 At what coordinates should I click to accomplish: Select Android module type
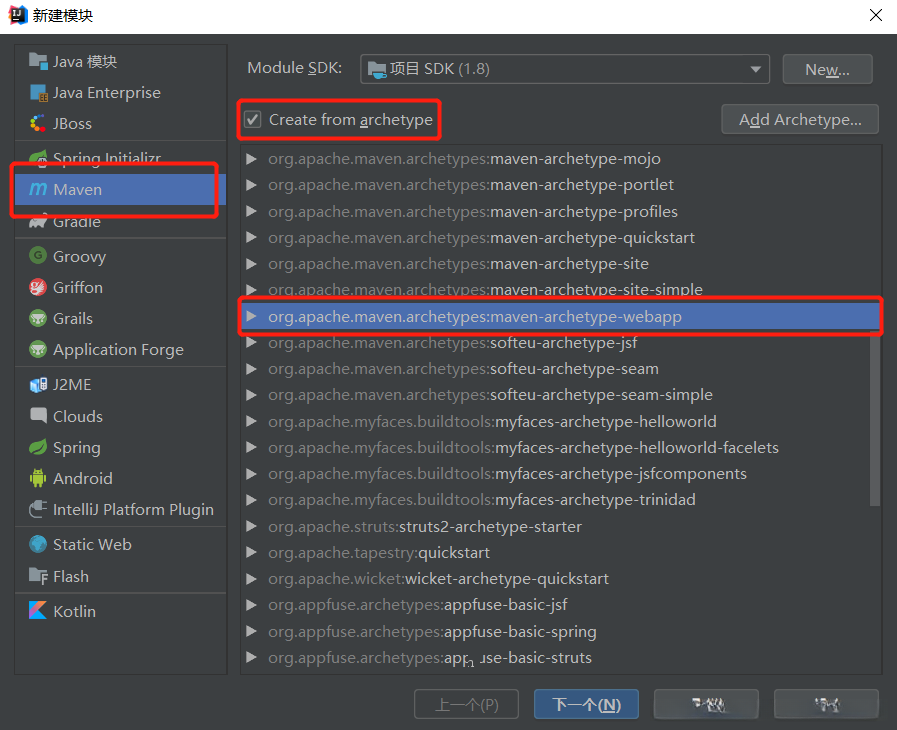point(121,478)
